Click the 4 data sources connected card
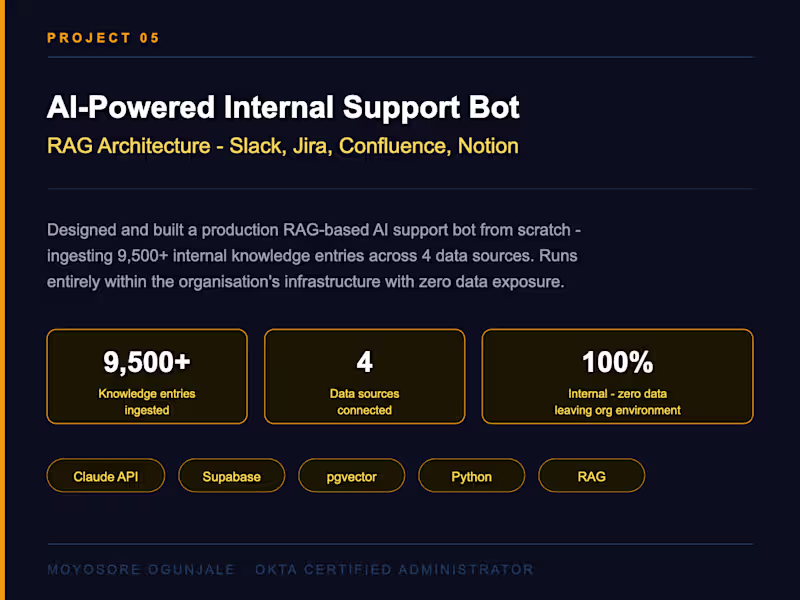Viewport: 800px width, 600px height. point(364,377)
